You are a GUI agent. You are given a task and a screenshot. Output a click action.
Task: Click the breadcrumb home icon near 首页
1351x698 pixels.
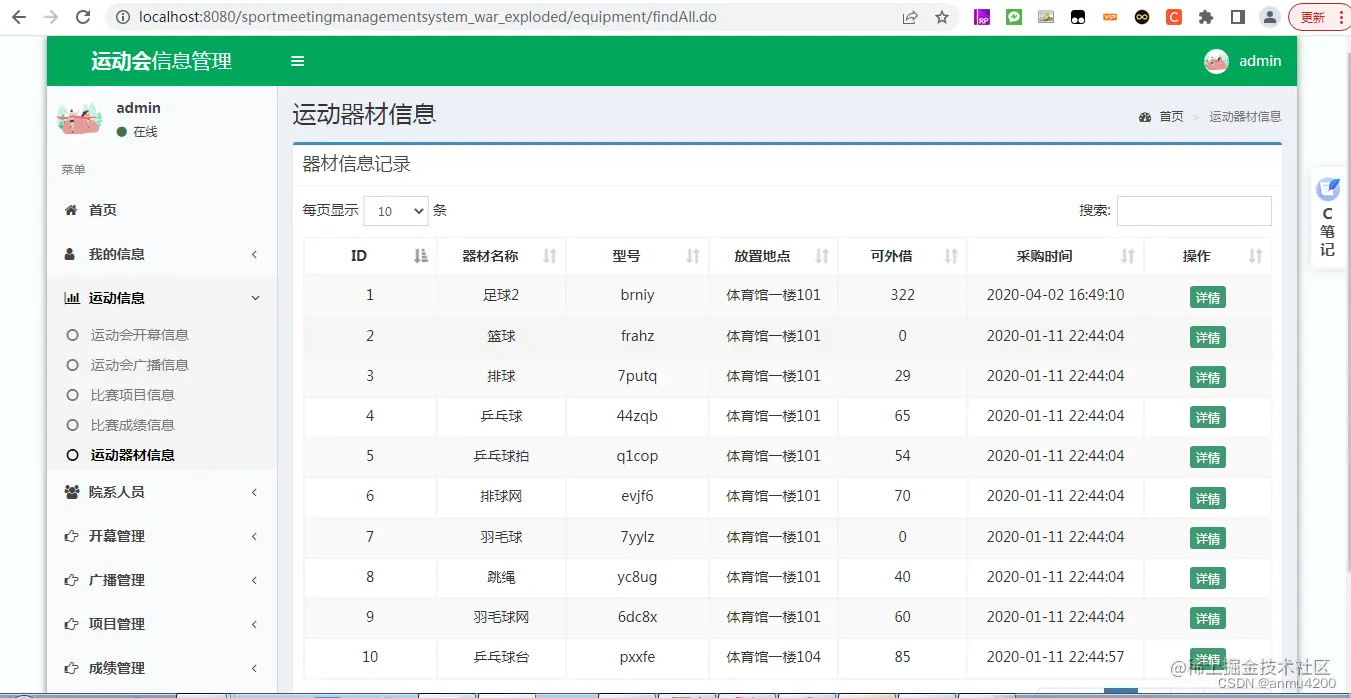[x=1145, y=116]
